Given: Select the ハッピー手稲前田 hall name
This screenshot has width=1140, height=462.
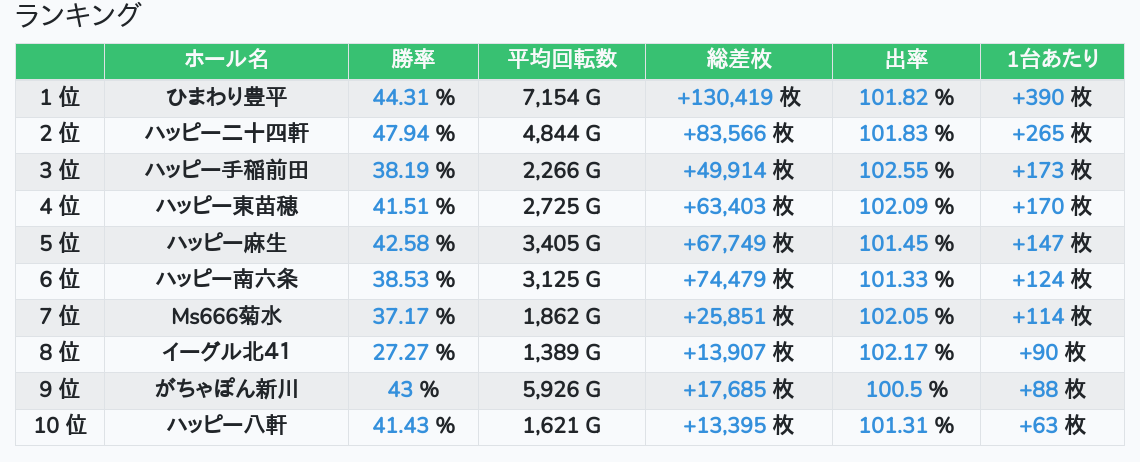Looking at the screenshot, I should [x=227, y=171].
